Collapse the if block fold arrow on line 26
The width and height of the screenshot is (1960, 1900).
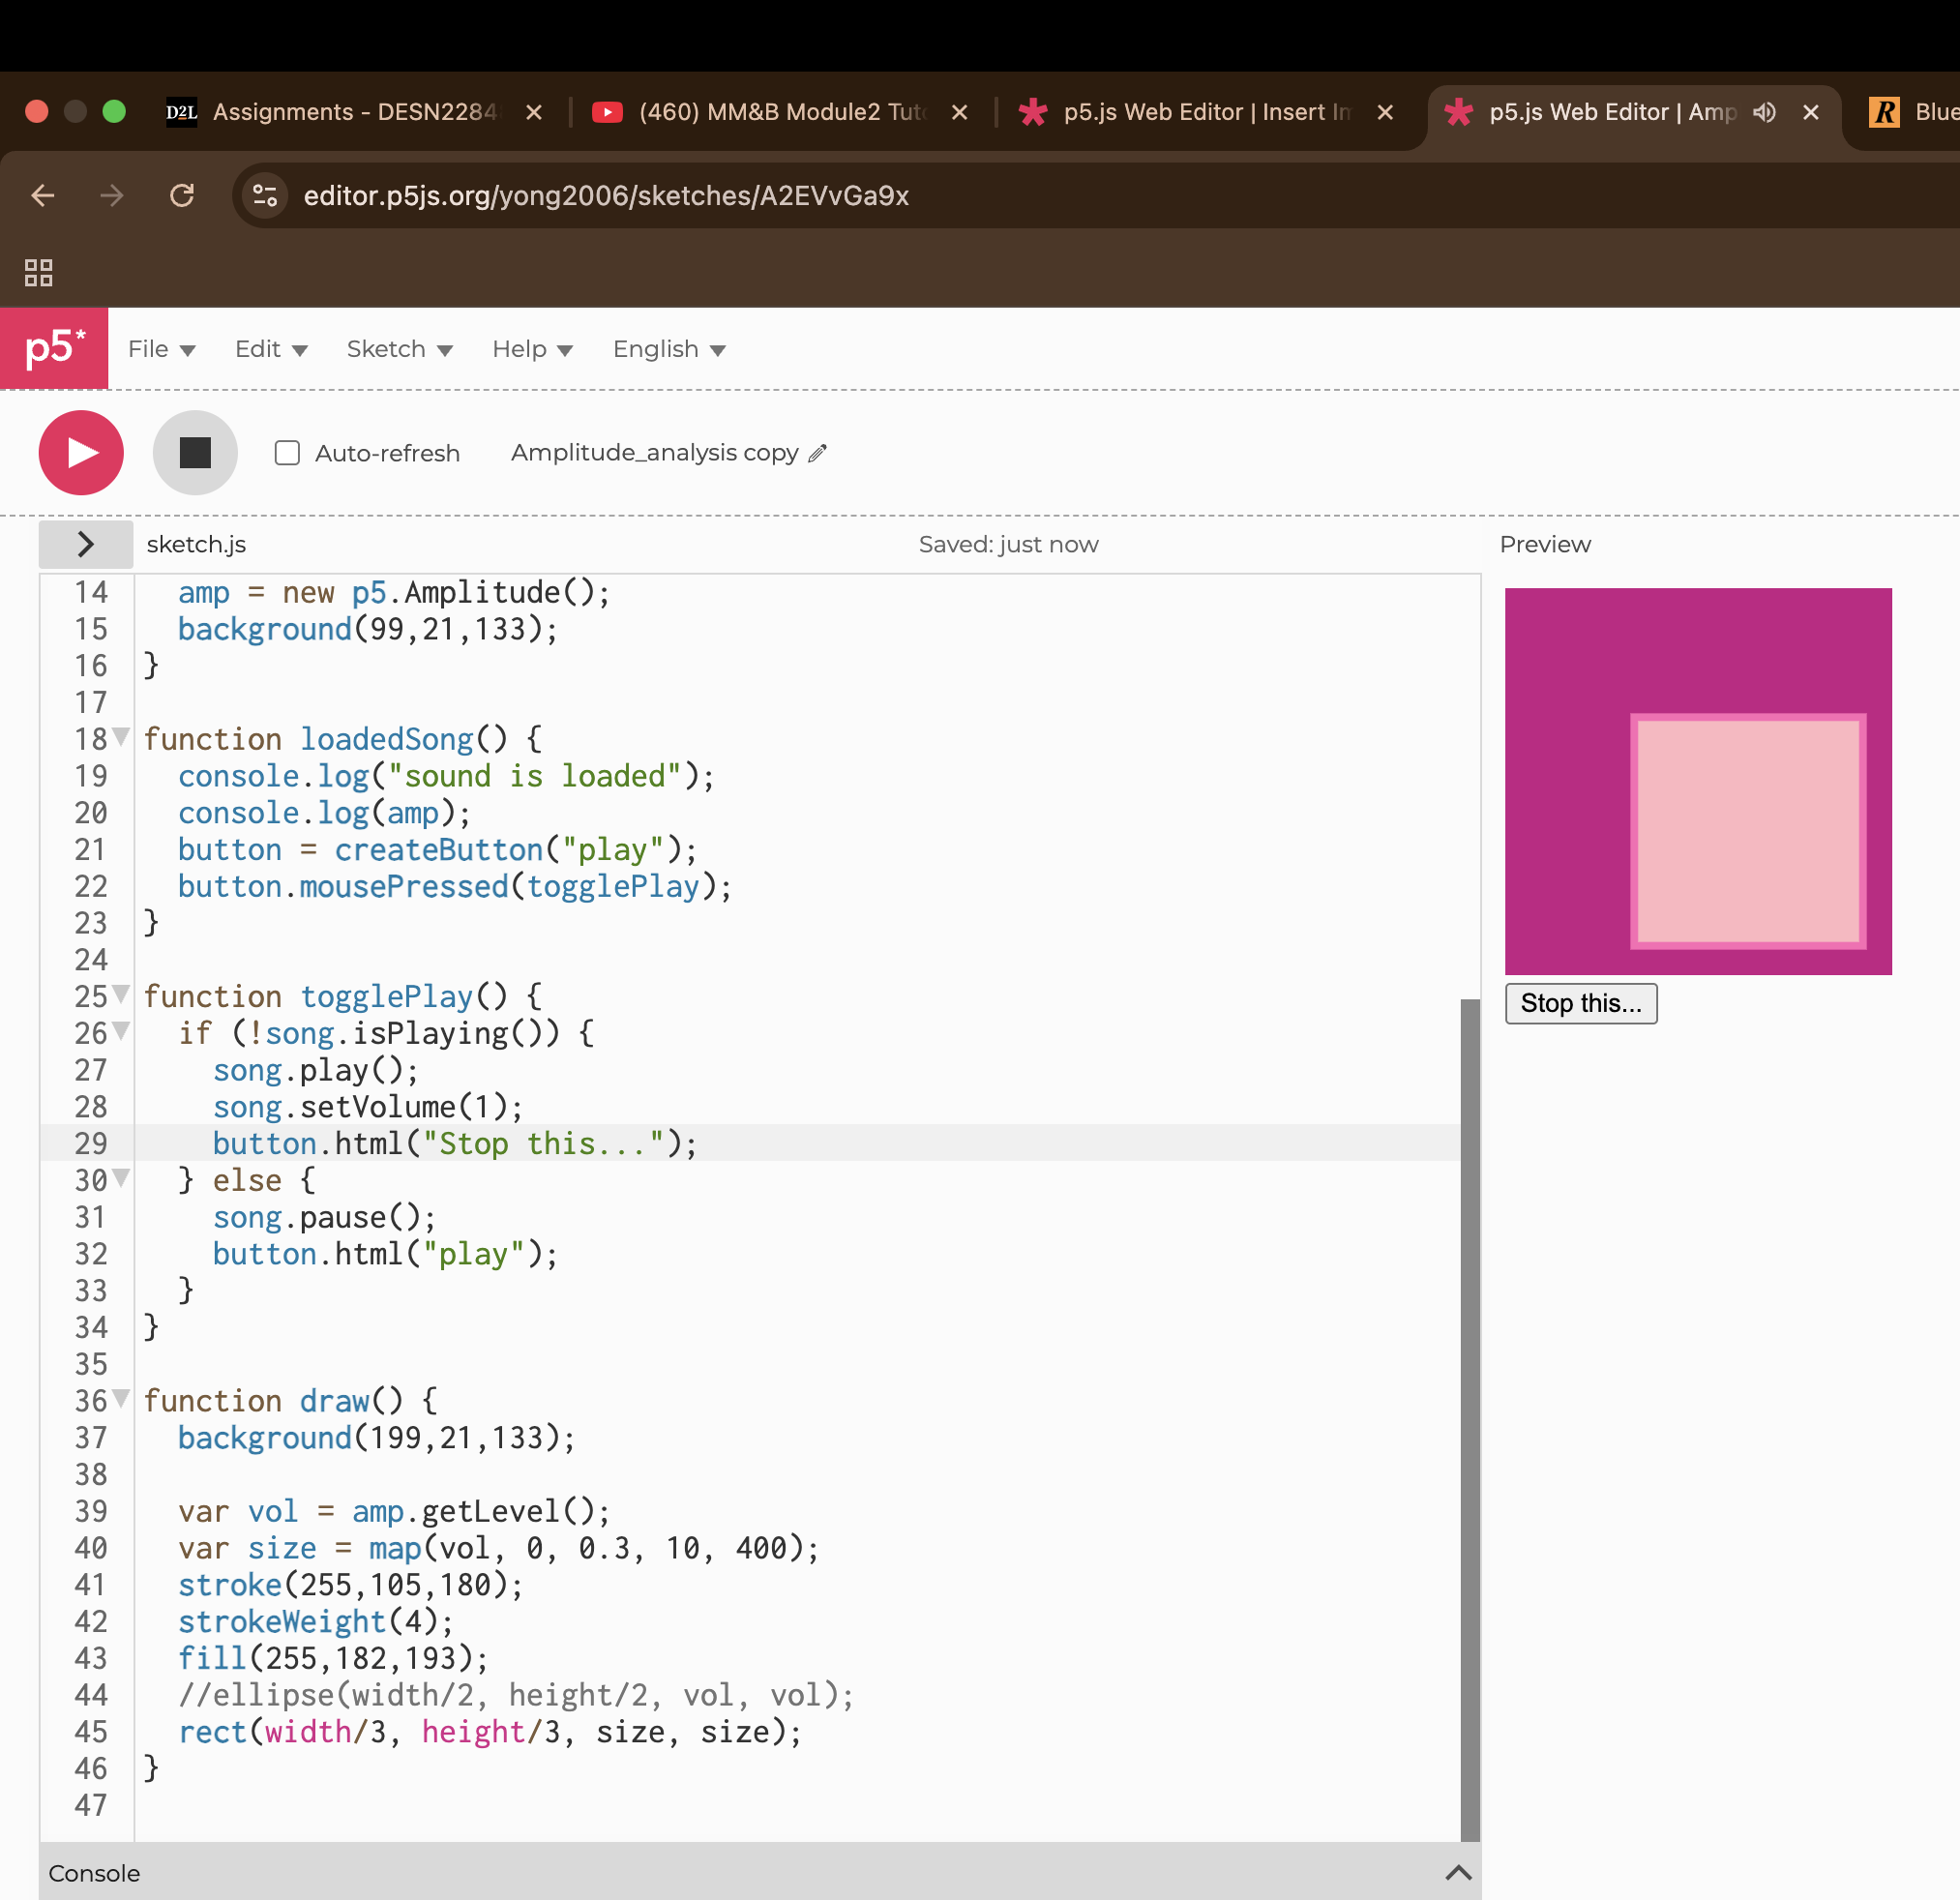coord(121,1032)
